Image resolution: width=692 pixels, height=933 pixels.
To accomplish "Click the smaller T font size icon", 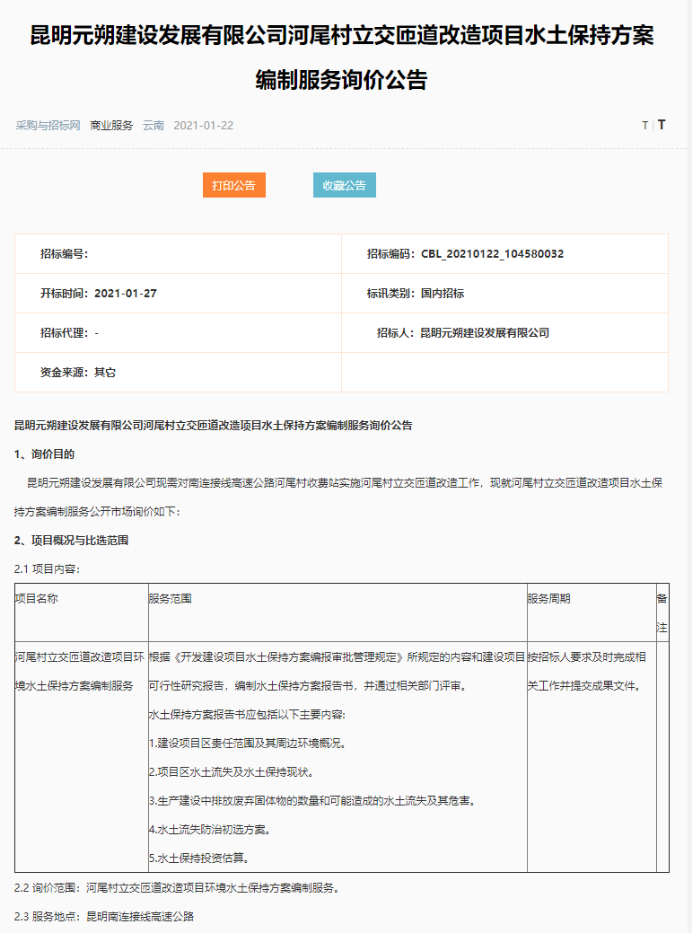I will [x=645, y=126].
